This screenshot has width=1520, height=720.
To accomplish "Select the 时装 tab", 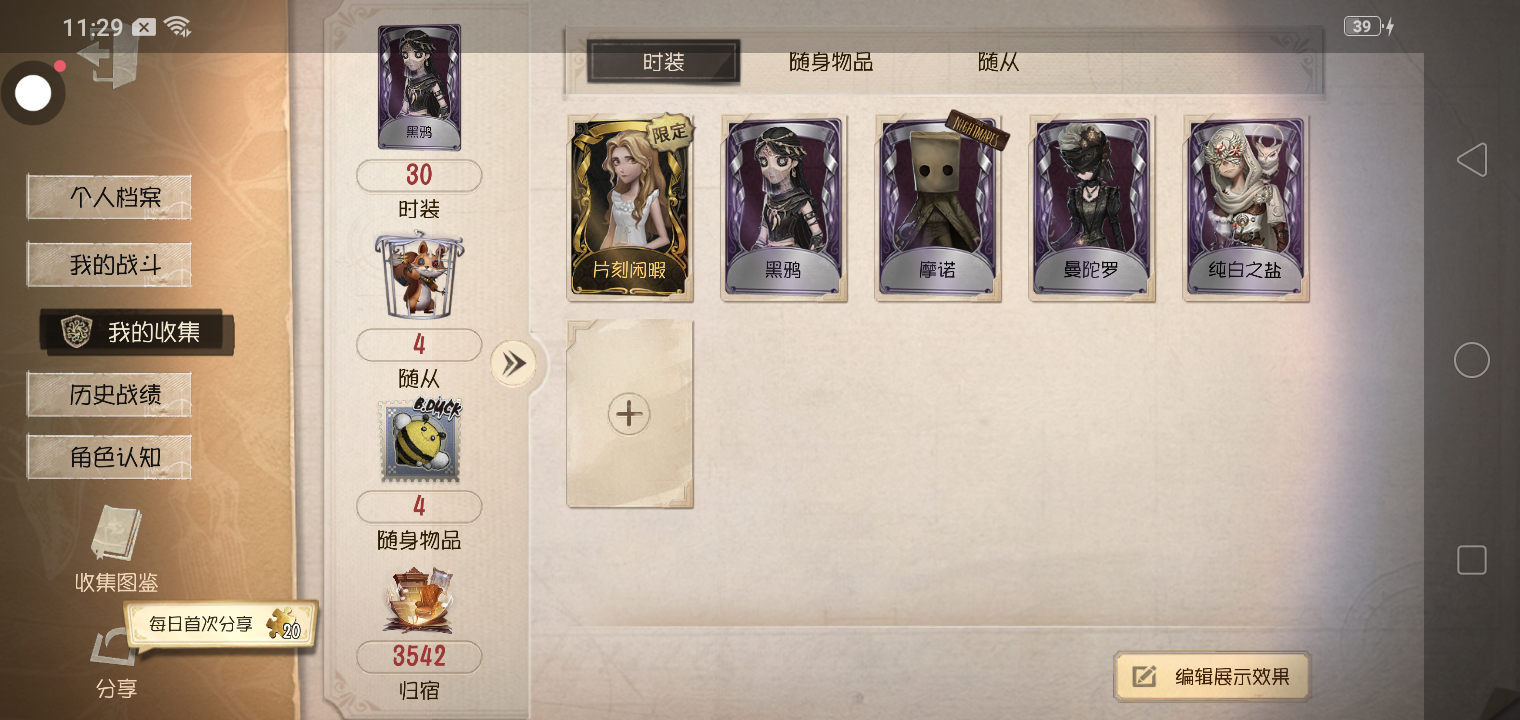I will pos(664,62).
